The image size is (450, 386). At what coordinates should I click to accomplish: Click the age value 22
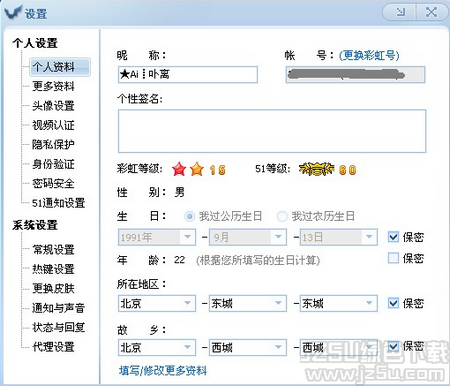point(179,260)
